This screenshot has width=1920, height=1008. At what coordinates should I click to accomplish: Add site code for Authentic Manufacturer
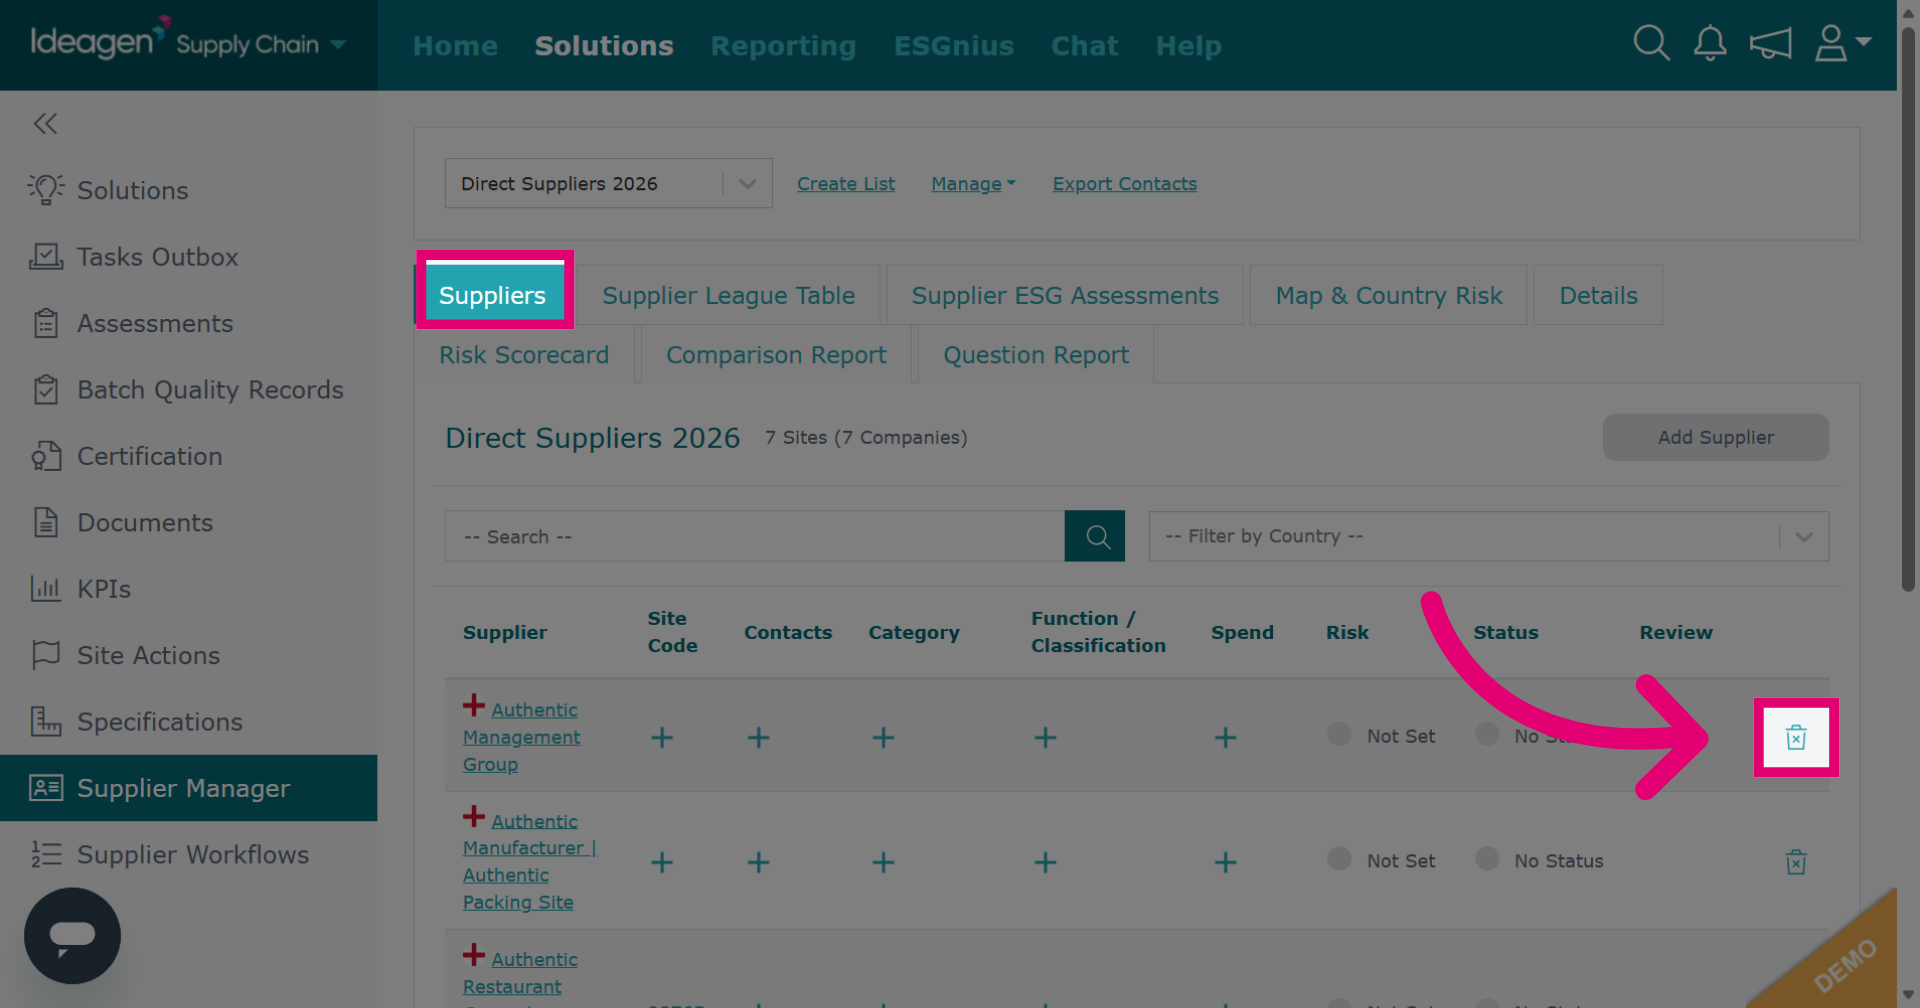[662, 862]
